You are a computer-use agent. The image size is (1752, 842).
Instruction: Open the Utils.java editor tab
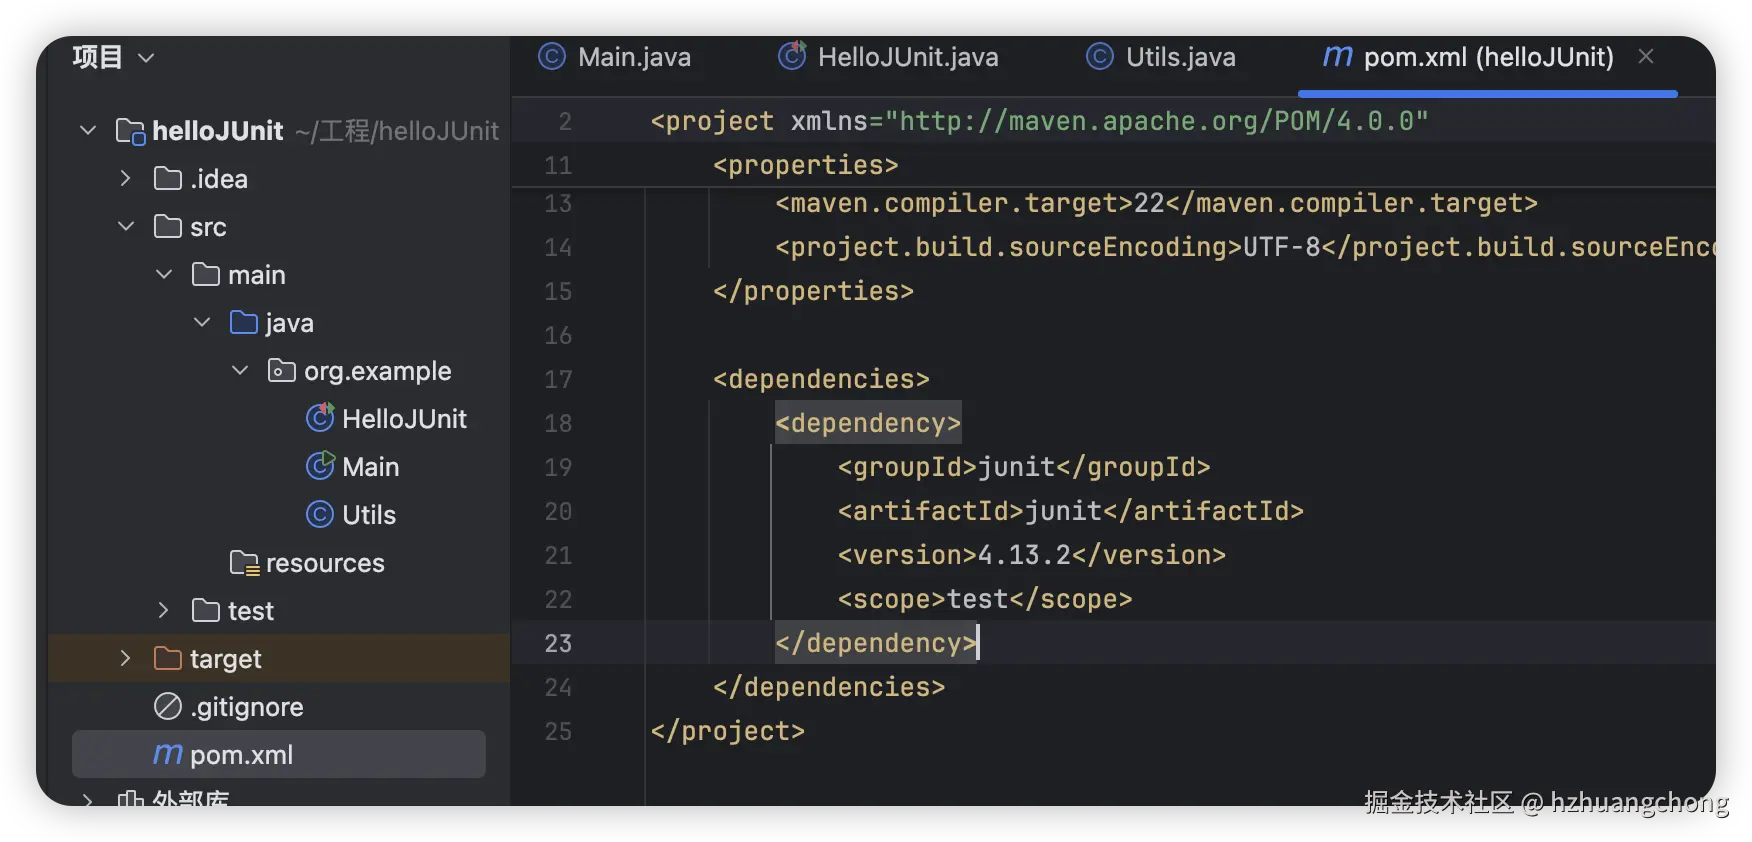pos(1161,57)
